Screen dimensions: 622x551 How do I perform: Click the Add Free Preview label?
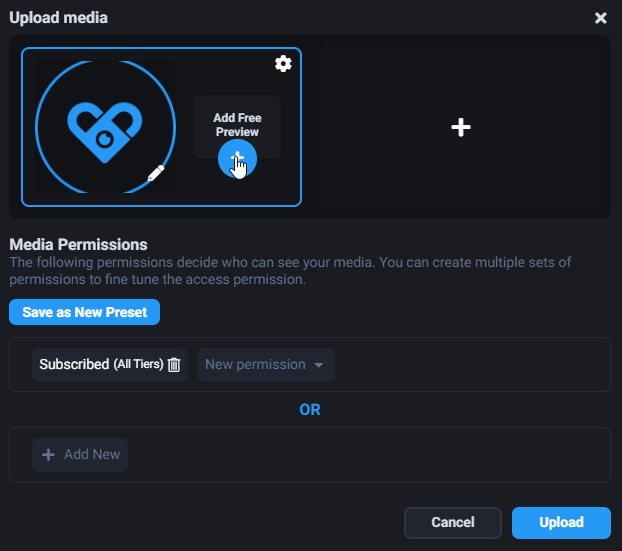click(x=237, y=125)
